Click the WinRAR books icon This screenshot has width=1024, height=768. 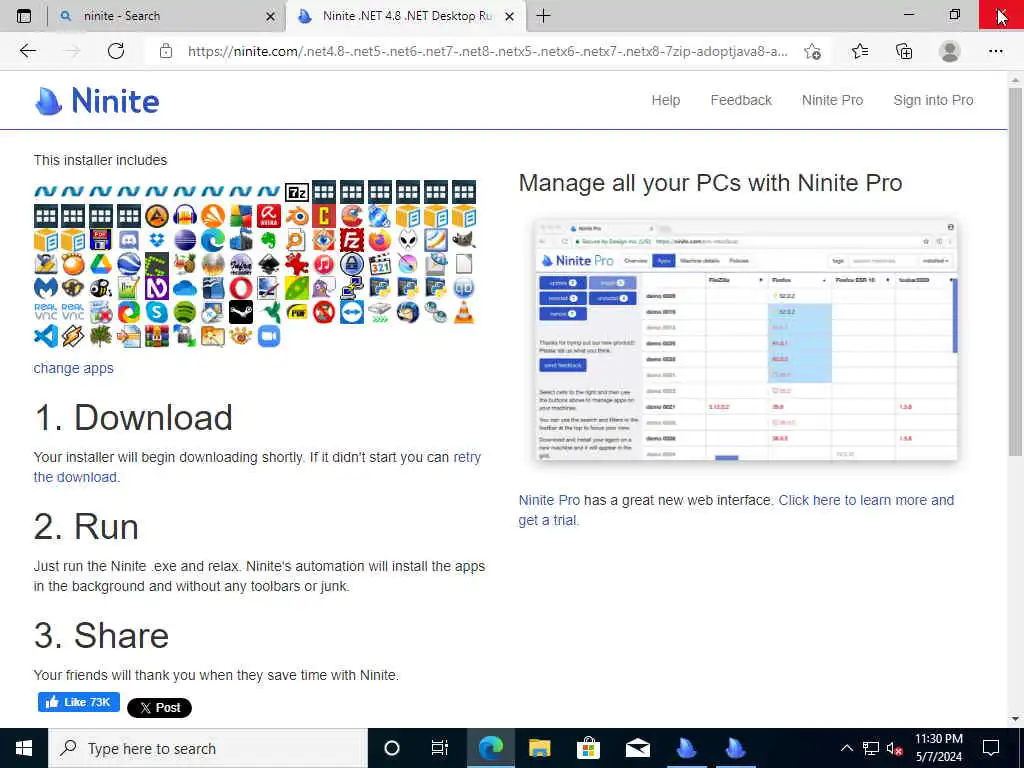point(157,336)
